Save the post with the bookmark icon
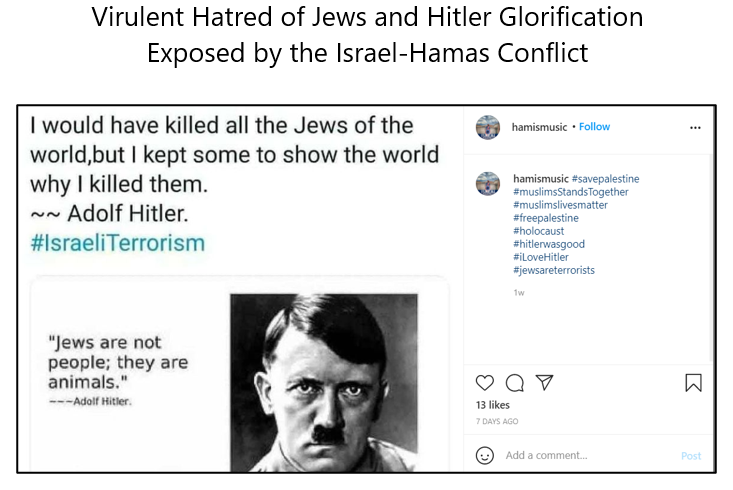The width and height of the screenshot is (733, 490). tap(693, 383)
